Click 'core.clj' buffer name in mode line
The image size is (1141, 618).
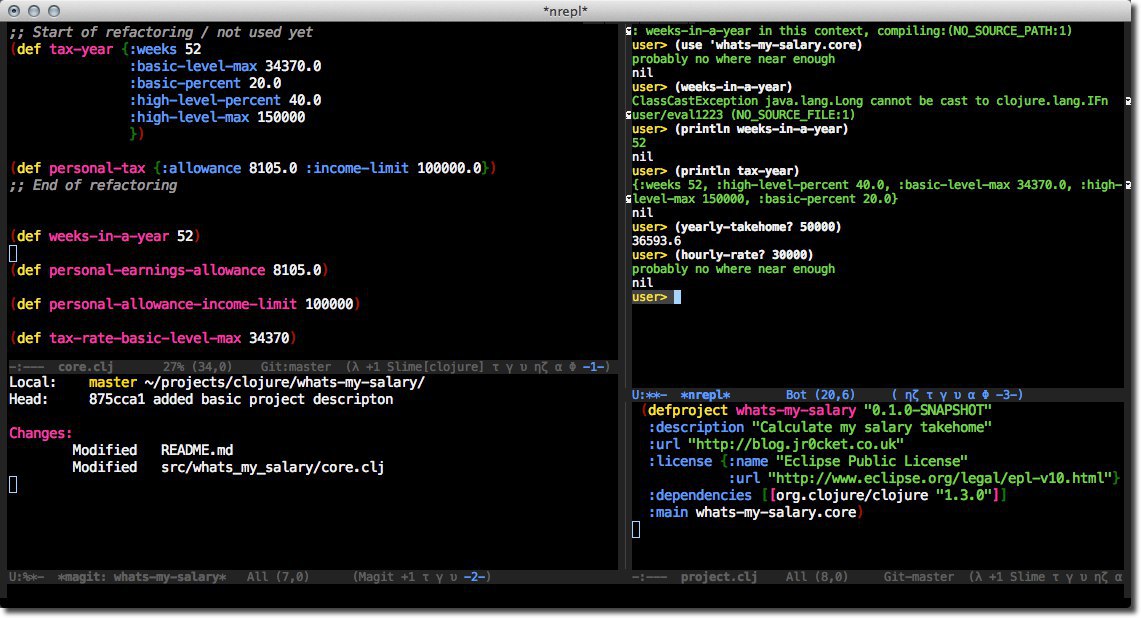coord(85,367)
